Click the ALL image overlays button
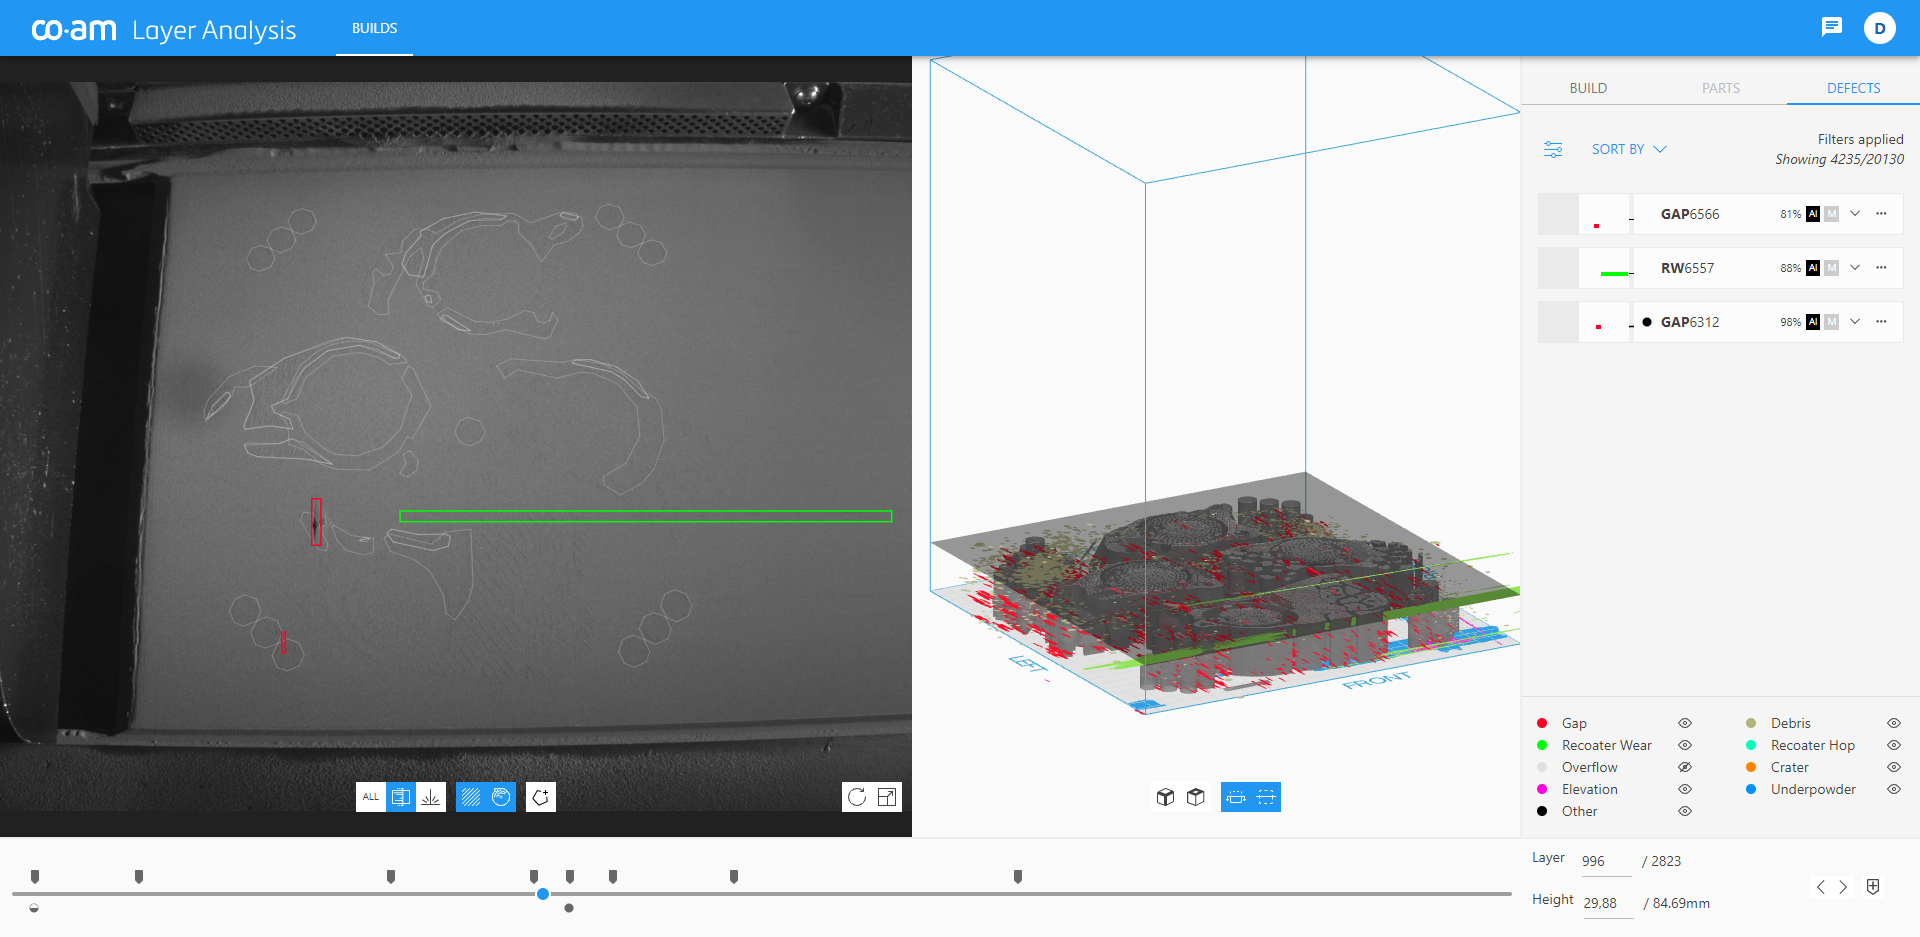Image resolution: width=1920 pixels, height=937 pixels. click(x=371, y=797)
